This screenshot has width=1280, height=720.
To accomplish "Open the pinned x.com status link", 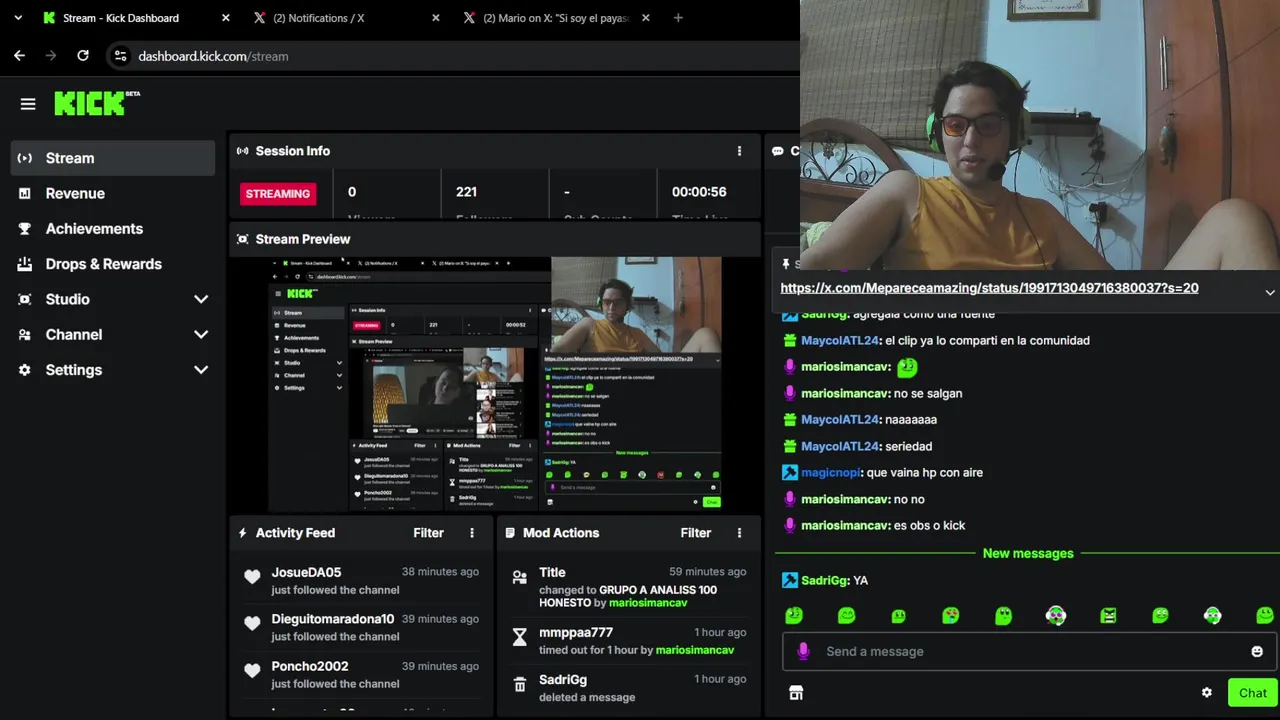I will [989, 288].
